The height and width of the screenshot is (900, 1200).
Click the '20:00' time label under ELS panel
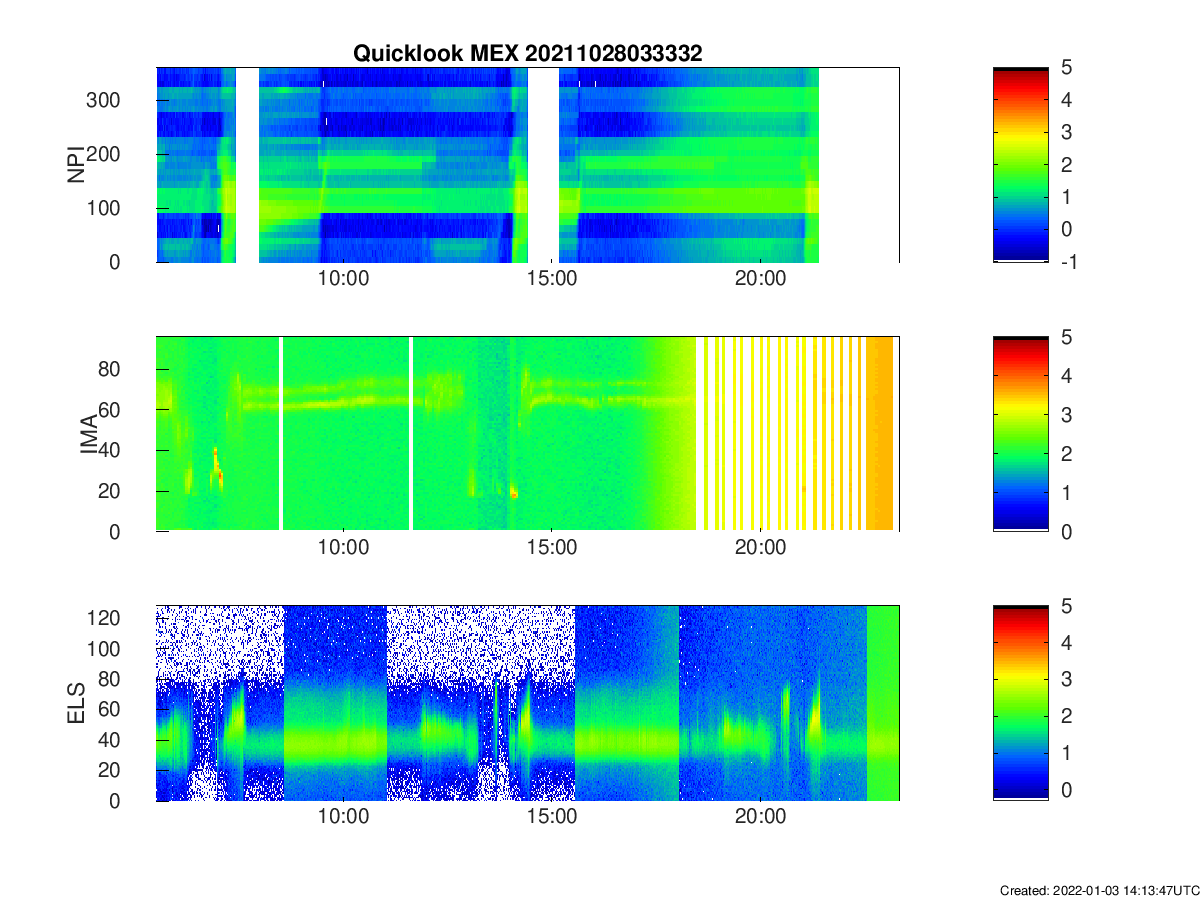click(760, 817)
